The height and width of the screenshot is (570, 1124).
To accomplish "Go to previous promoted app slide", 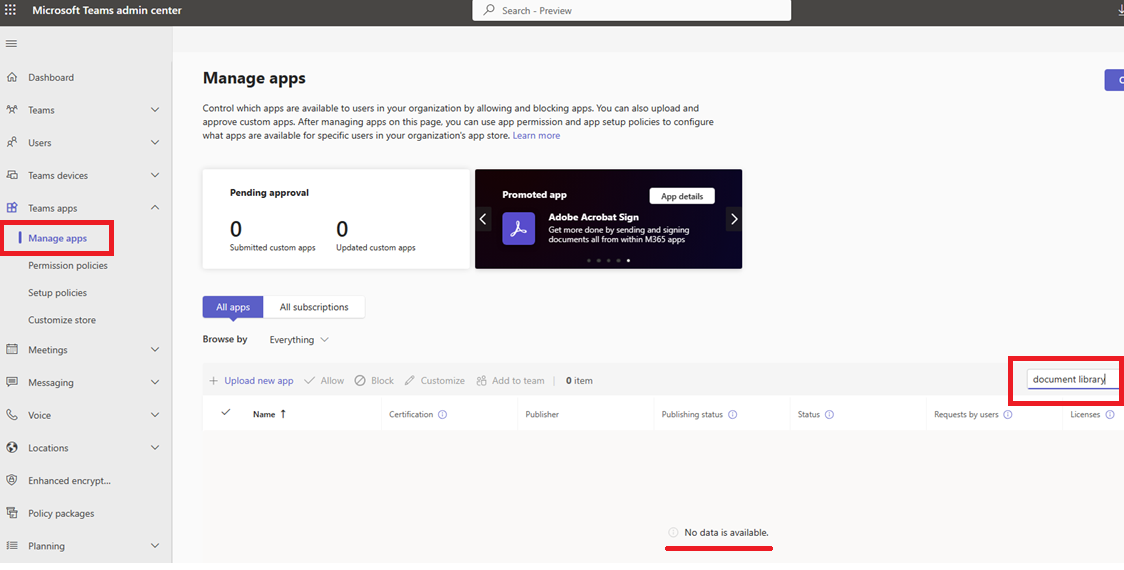I will pos(483,219).
